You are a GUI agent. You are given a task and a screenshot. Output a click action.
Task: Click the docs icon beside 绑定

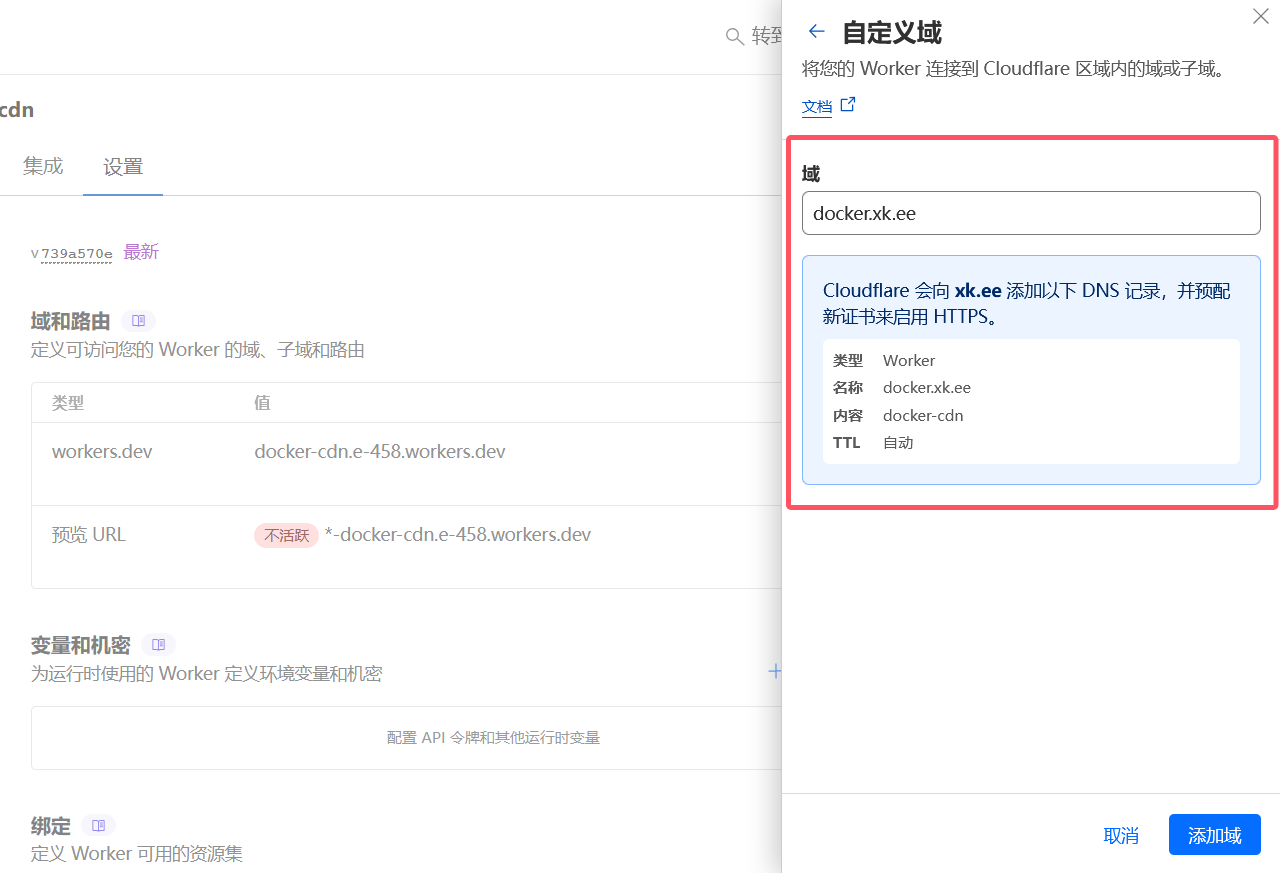click(x=98, y=826)
